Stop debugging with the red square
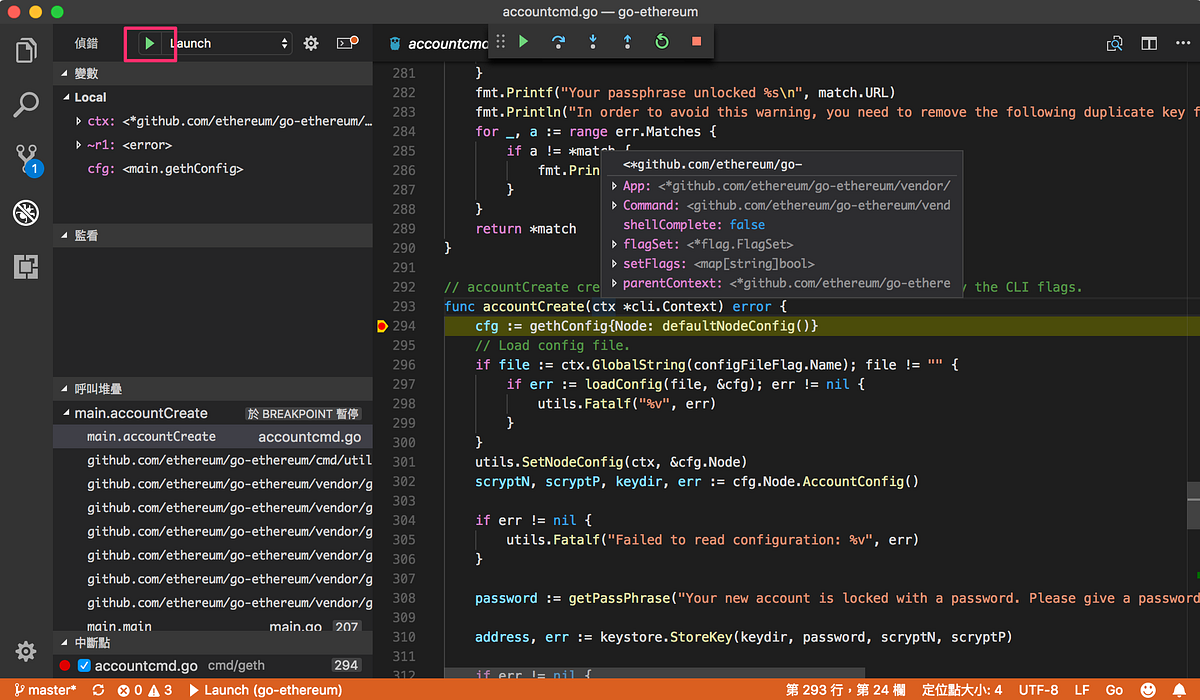 696,42
